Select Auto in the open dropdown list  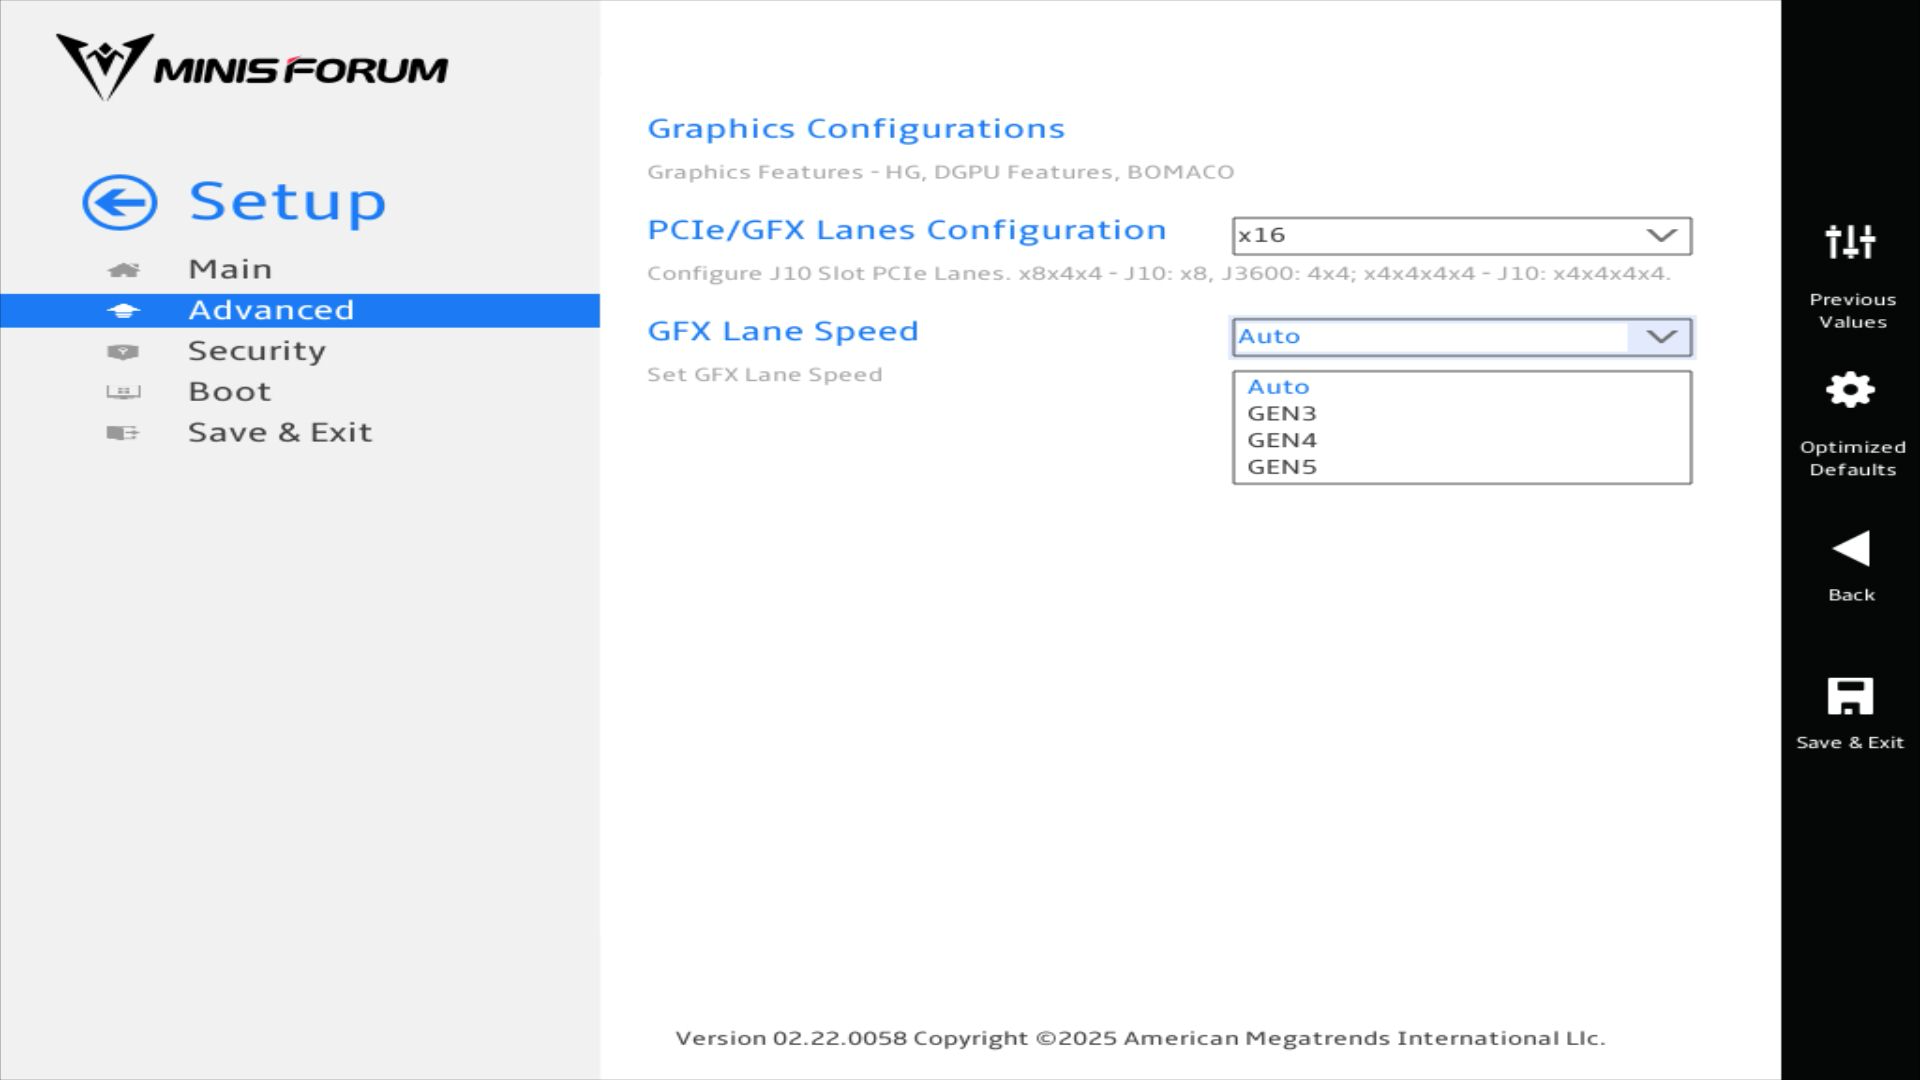pos(1278,387)
